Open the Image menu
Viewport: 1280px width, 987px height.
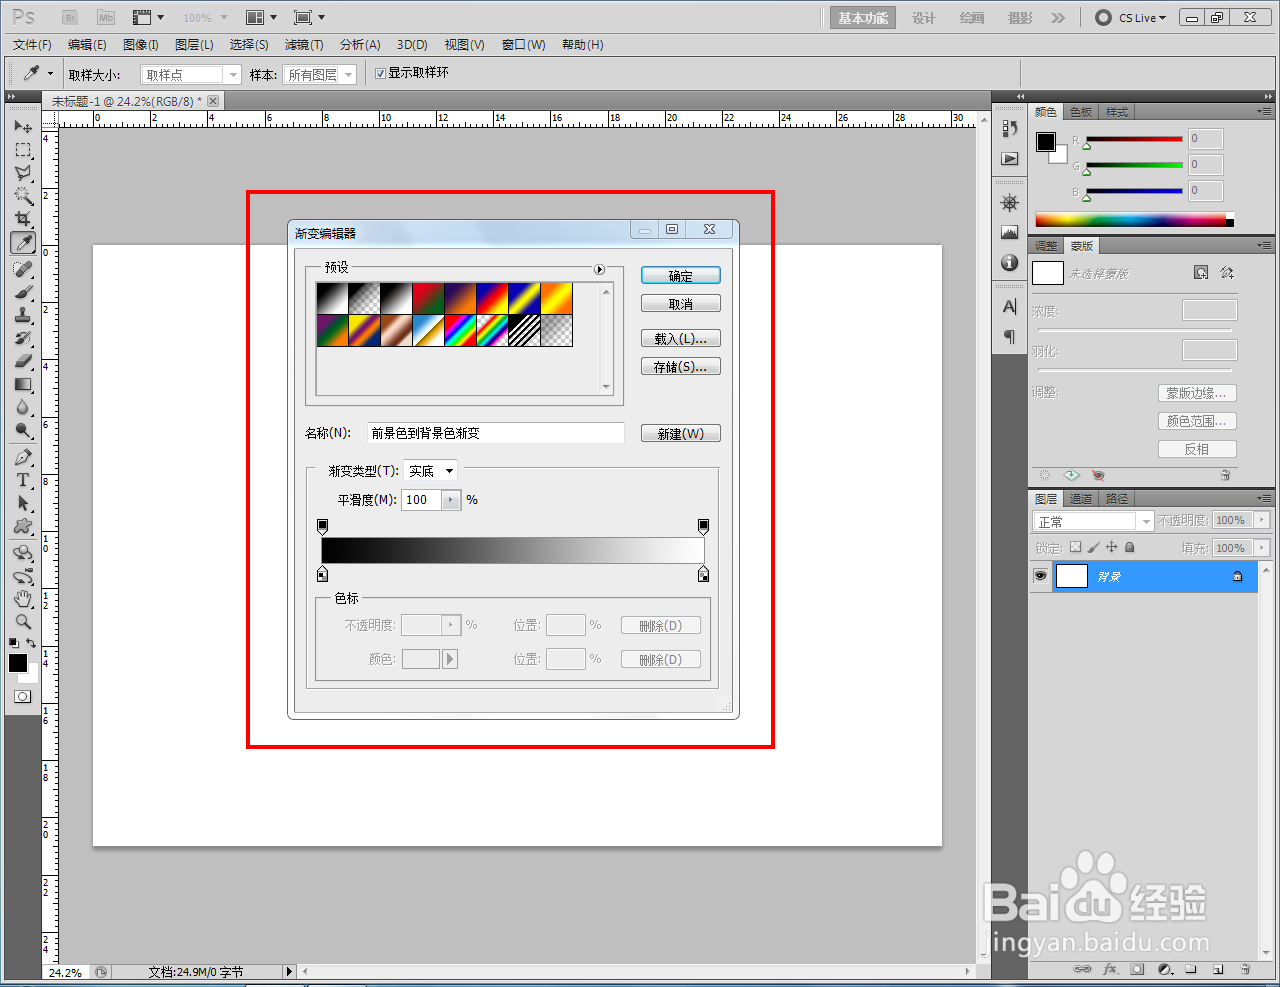[x=141, y=44]
